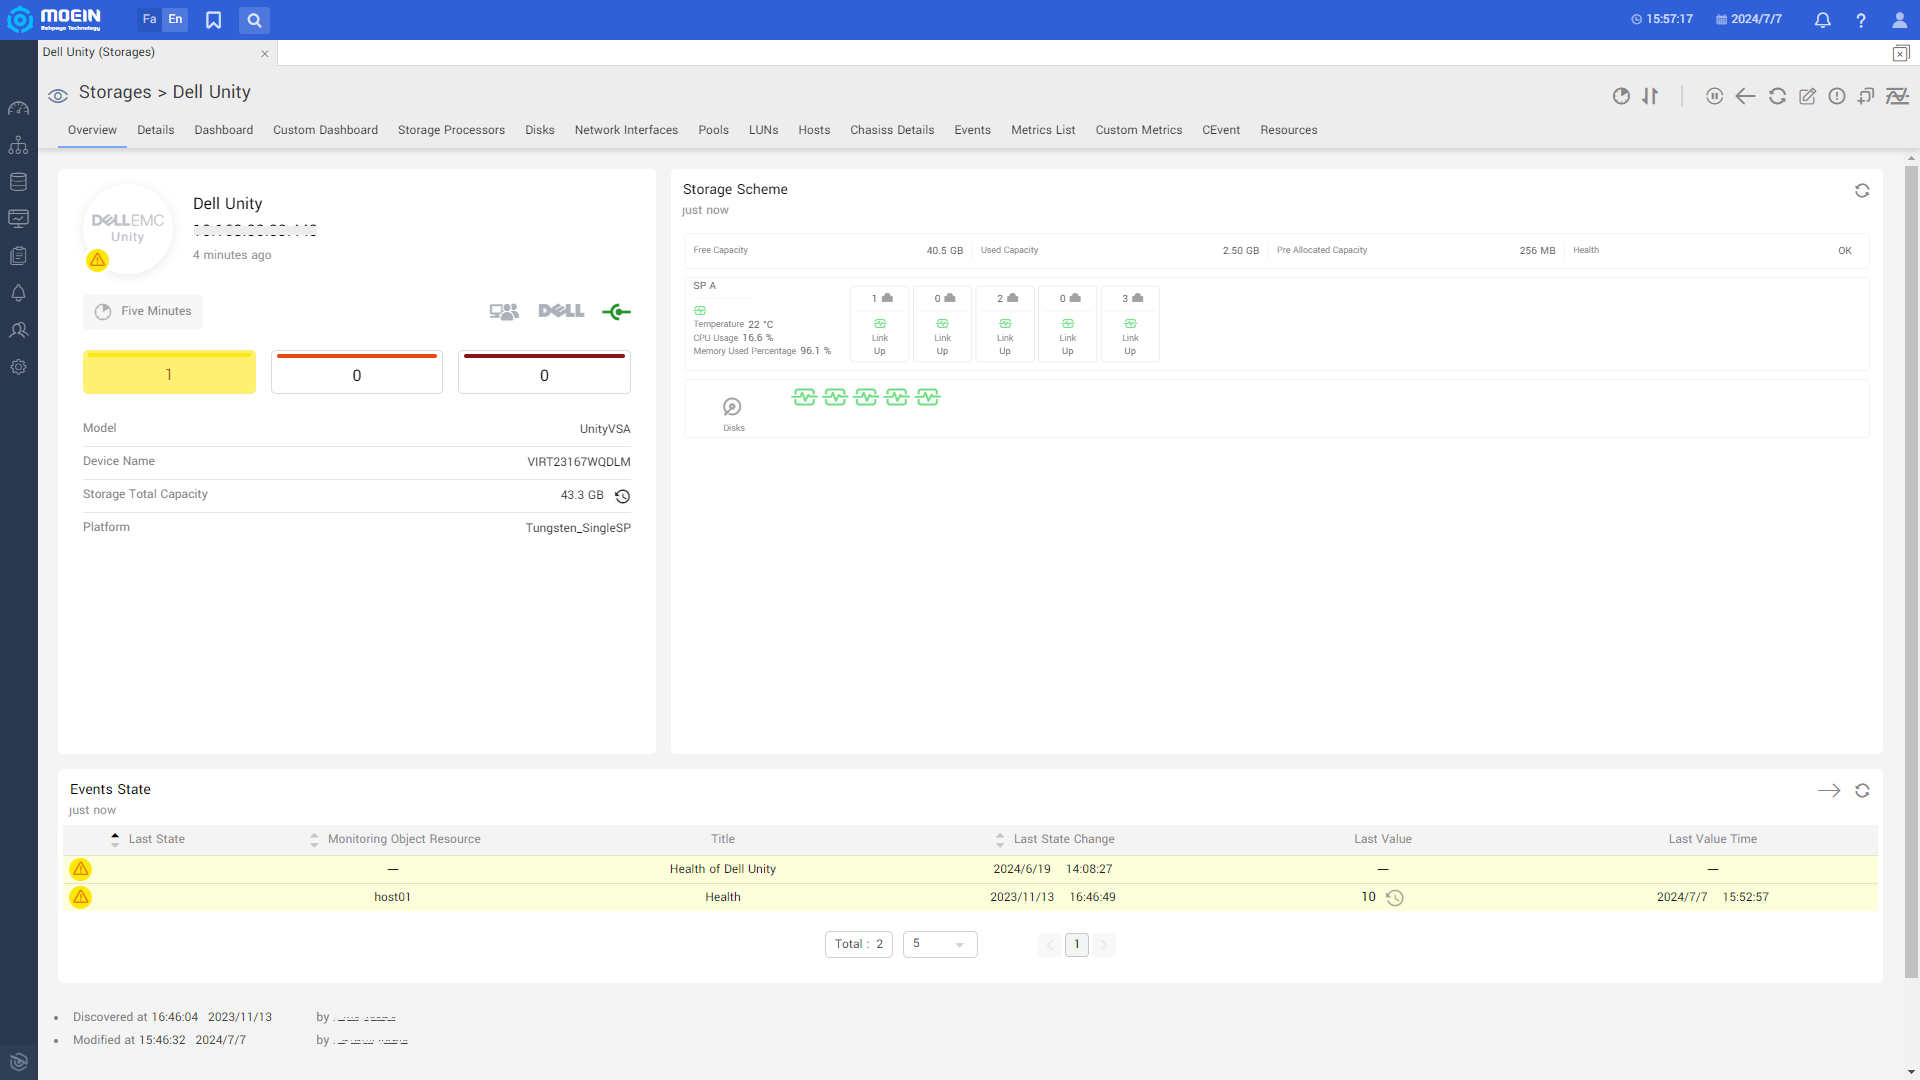This screenshot has width=1920, height=1080.
Task: Click the Moein logo in header
Action: pos(54,19)
